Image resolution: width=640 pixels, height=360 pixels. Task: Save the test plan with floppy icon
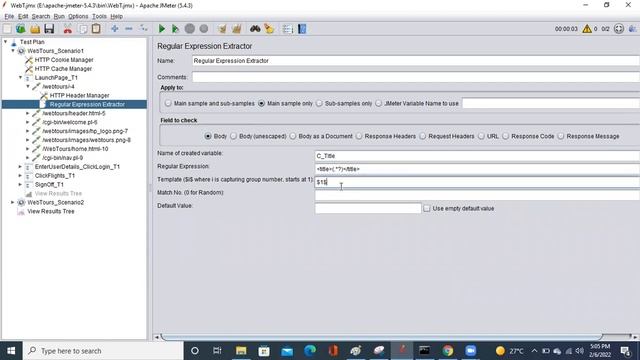[49, 29]
